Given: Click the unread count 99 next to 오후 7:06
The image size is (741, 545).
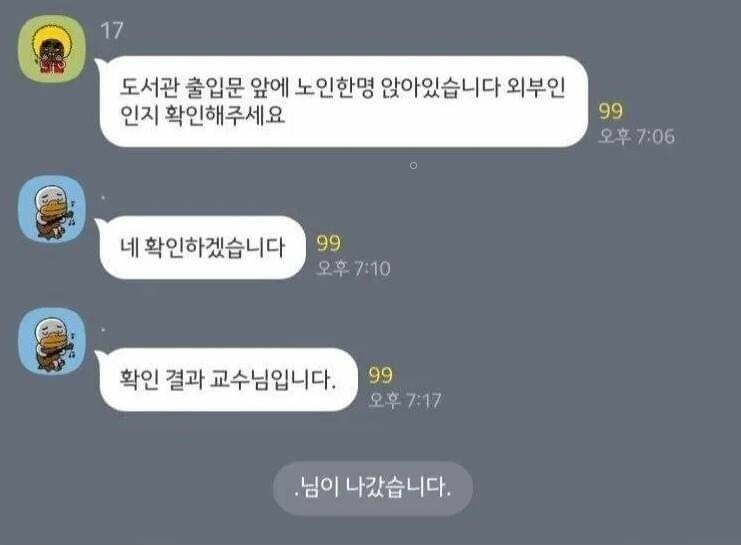Looking at the screenshot, I should point(610,111).
